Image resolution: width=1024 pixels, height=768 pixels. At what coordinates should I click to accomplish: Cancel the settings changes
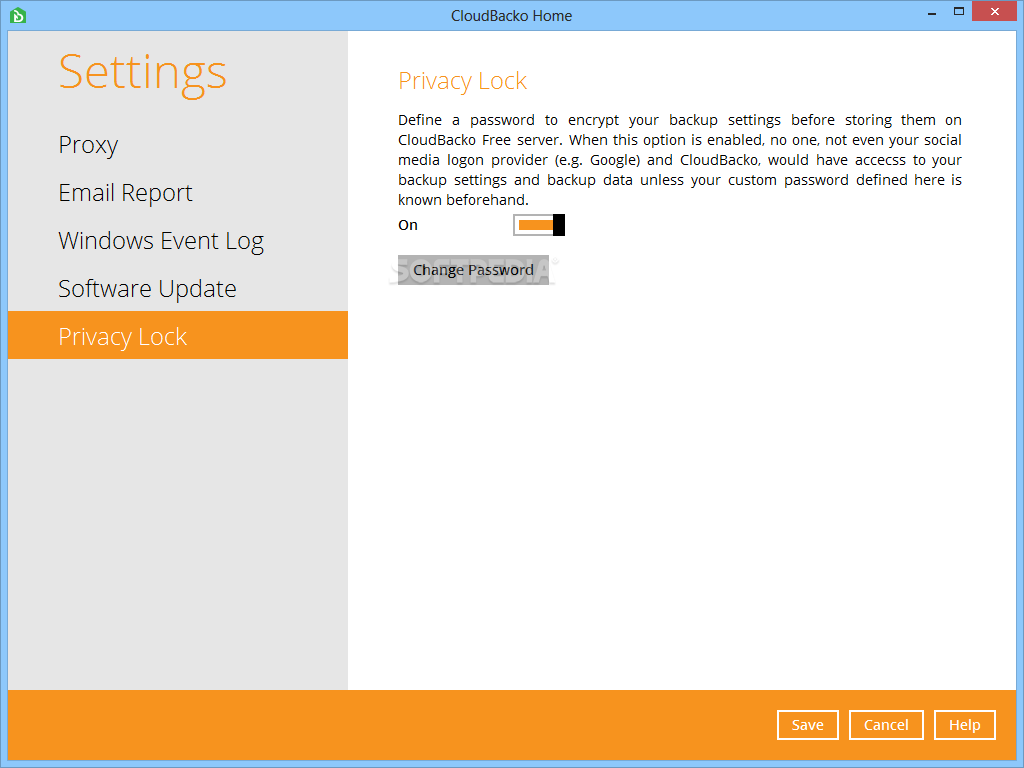(886, 725)
